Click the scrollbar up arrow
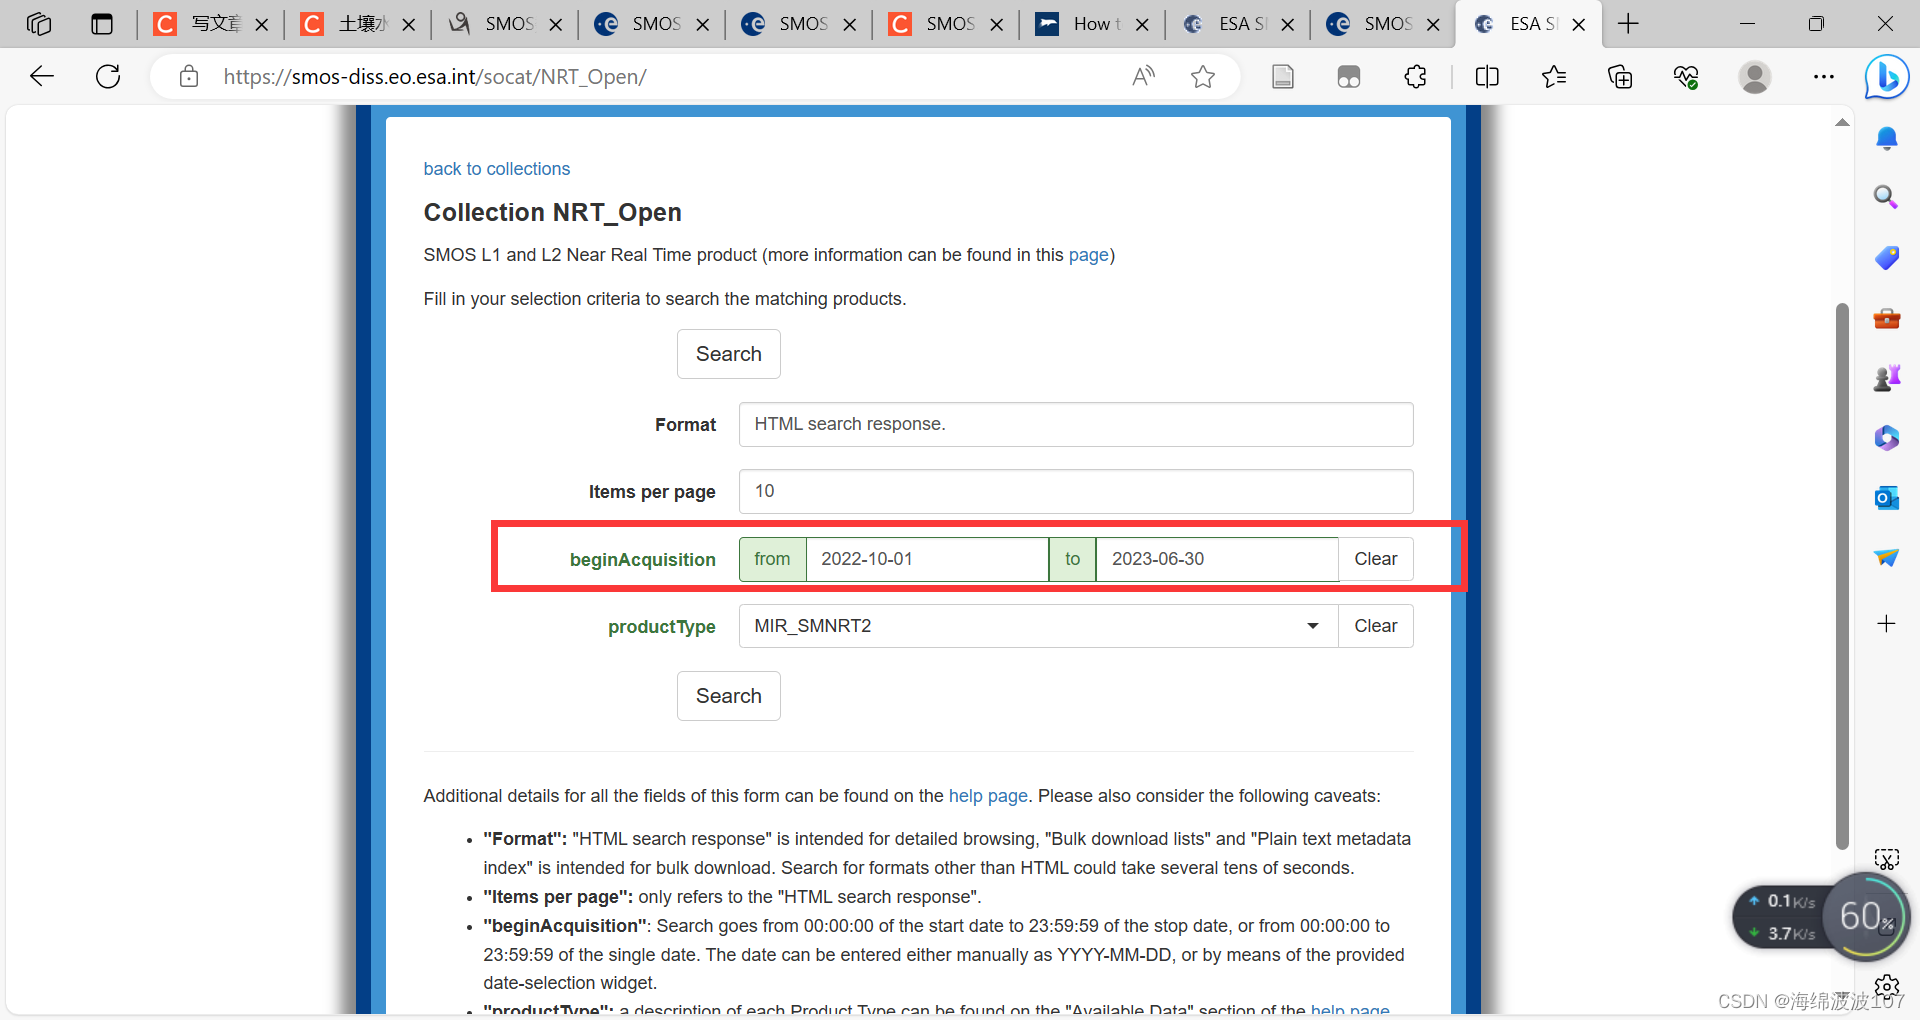This screenshot has width=1920, height=1020. (1842, 122)
